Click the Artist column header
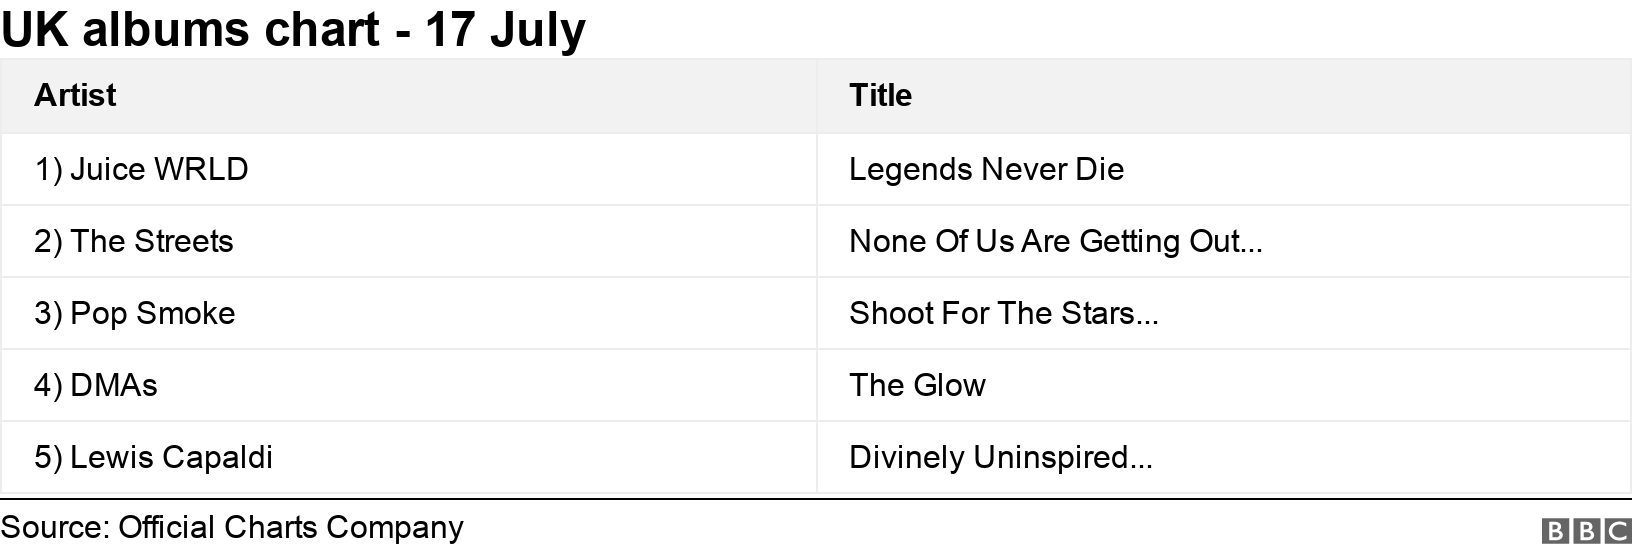This screenshot has height=554, width=1632. tap(75, 95)
